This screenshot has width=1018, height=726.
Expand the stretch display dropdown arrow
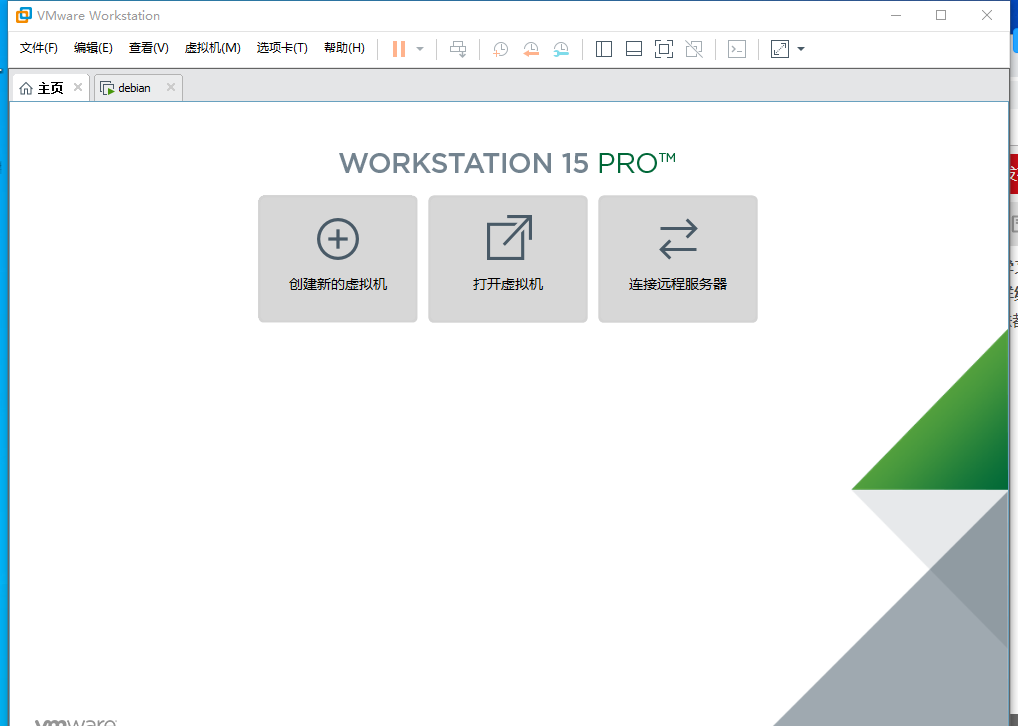click(x=801, y=49)
